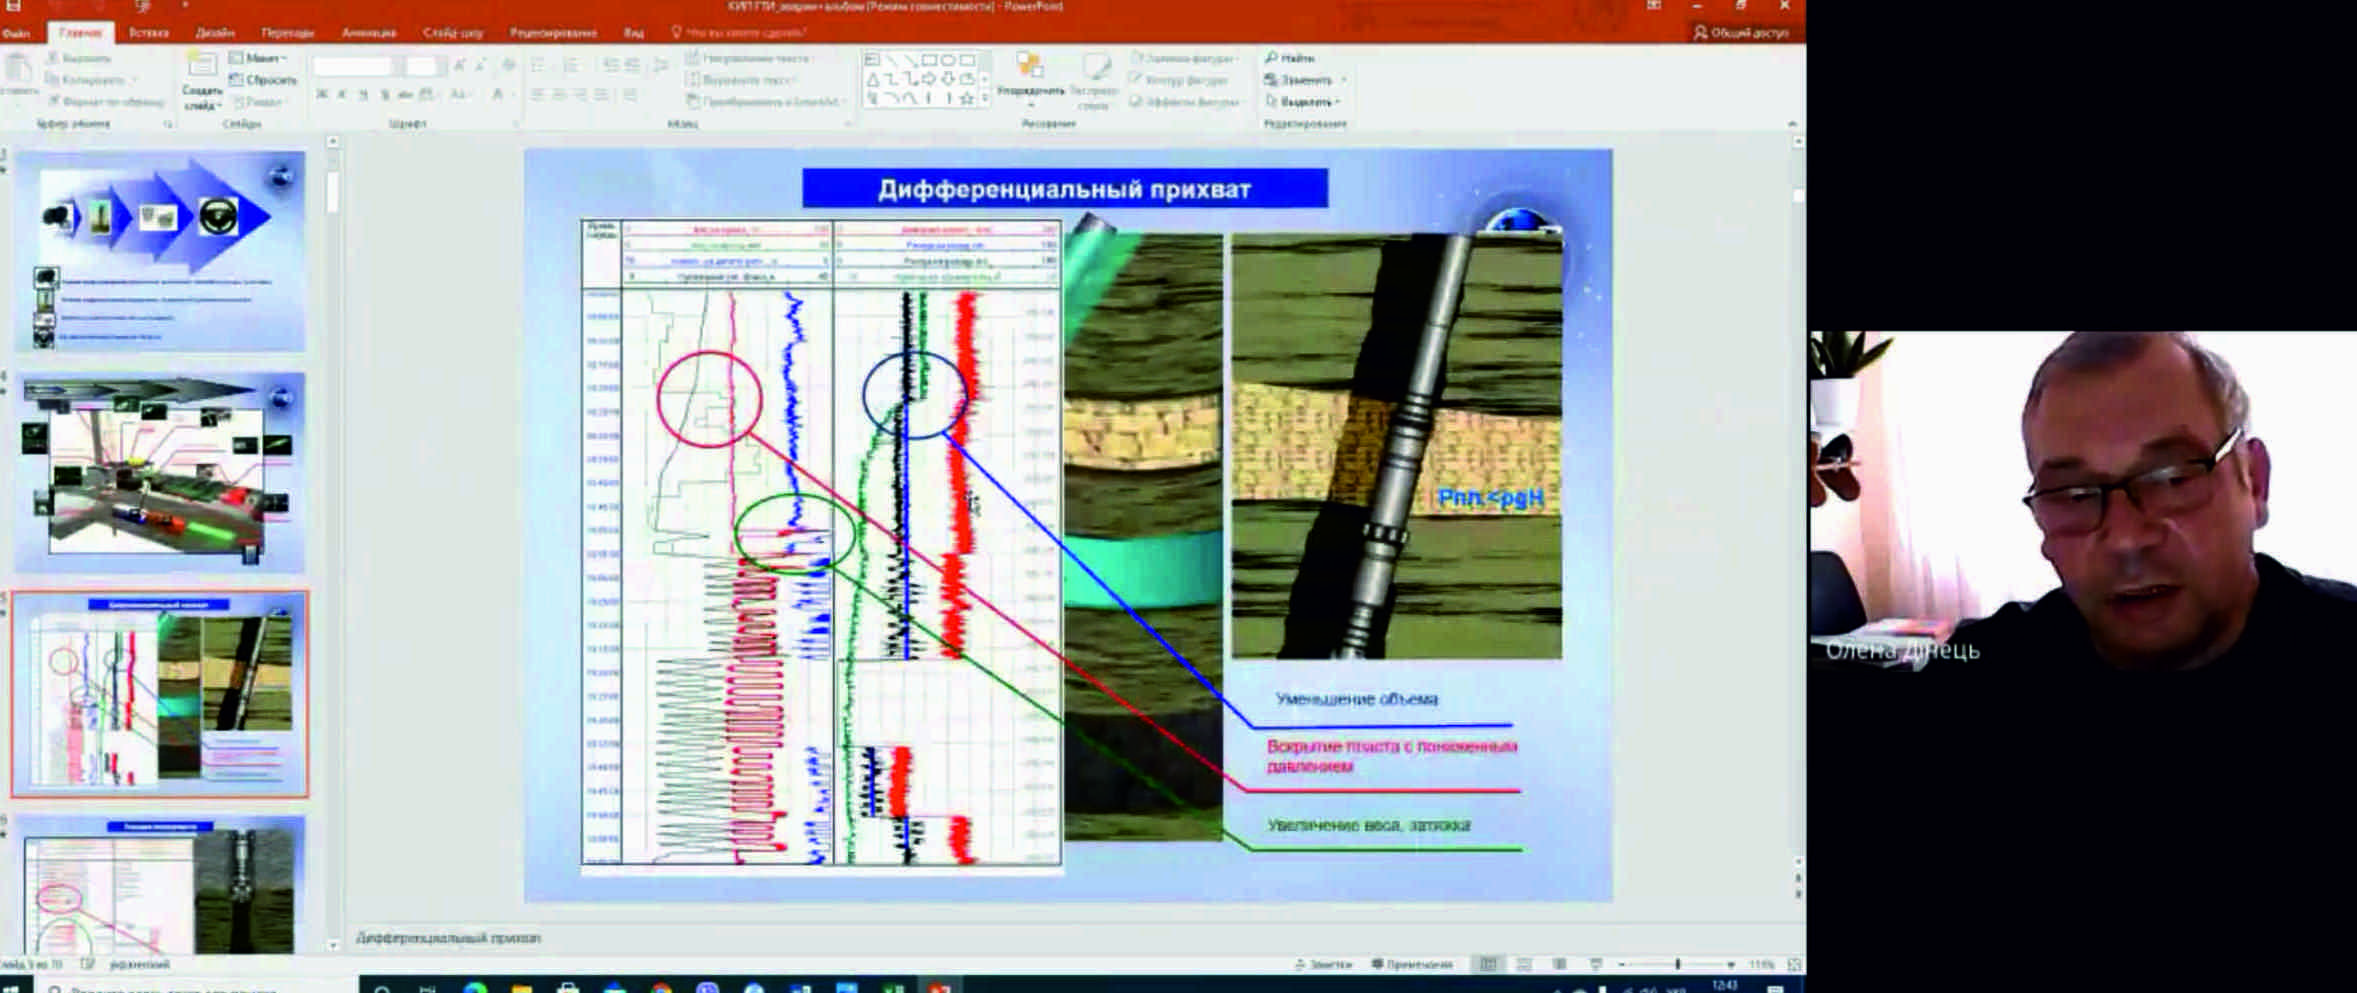Expand the shapes gallery more arrow

click(985, 98)
